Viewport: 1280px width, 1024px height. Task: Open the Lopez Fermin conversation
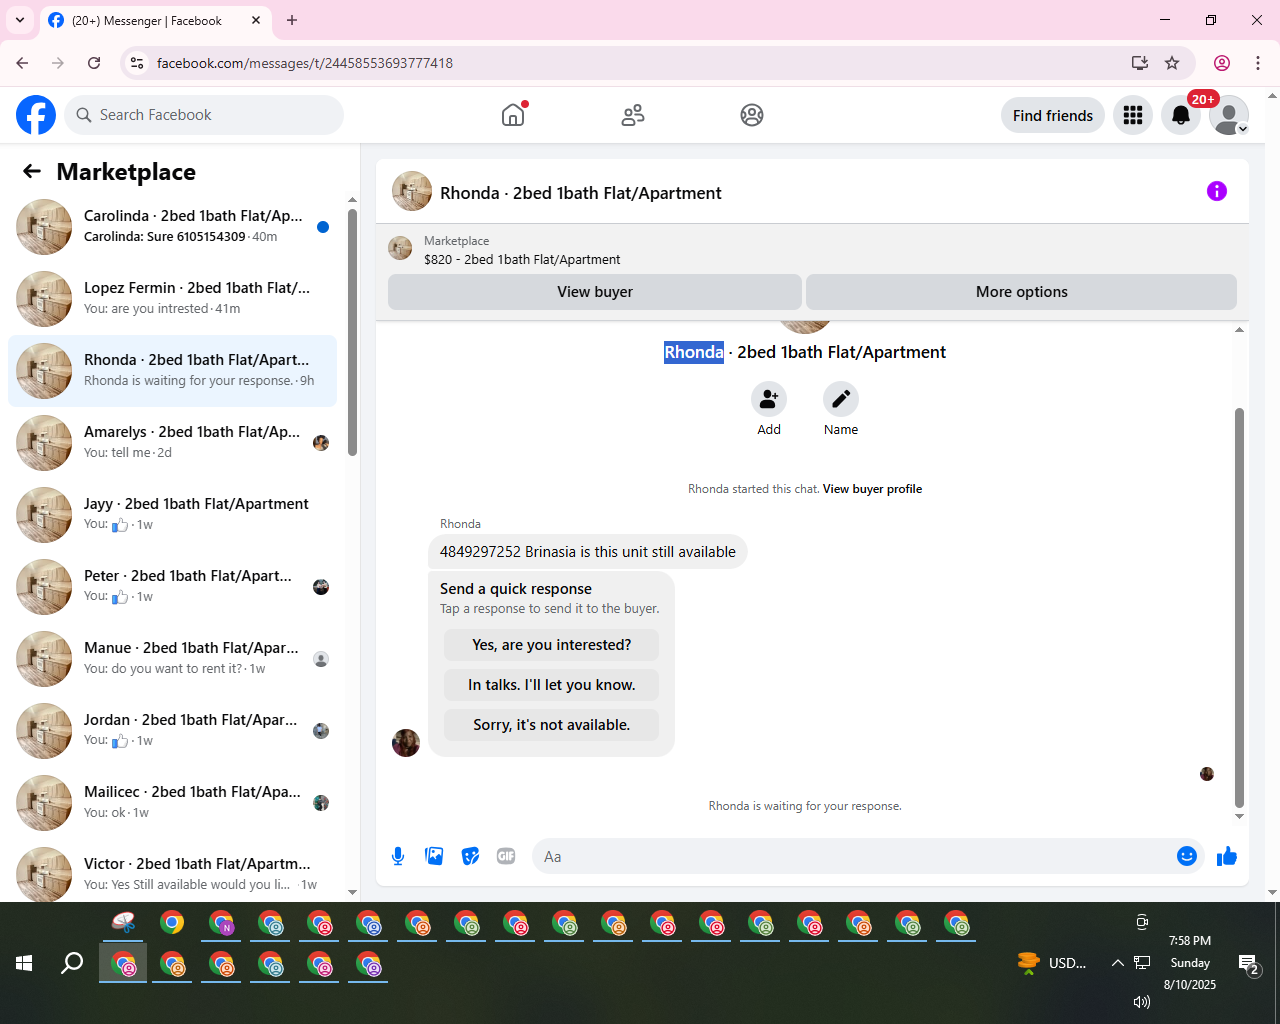pyautogui.click(x=172, y=299)
